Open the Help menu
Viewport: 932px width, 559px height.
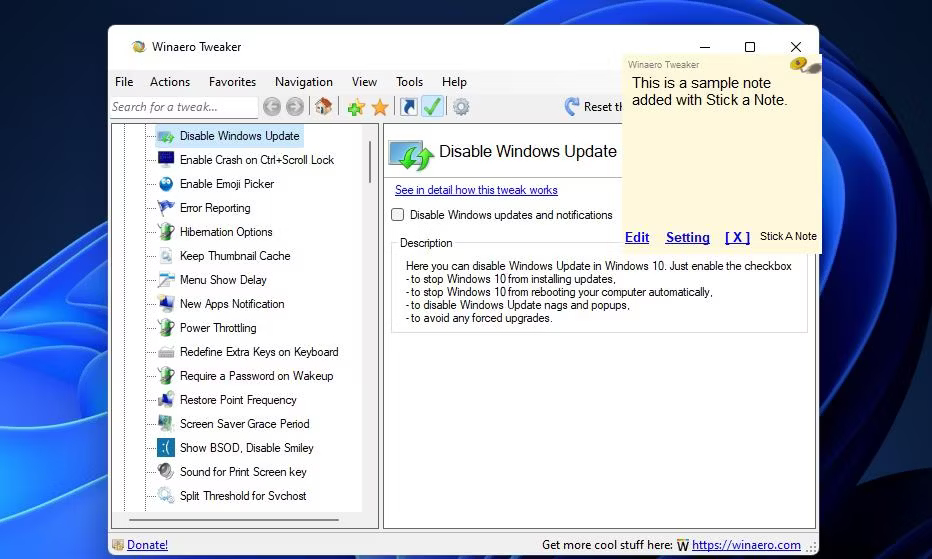click(x=454, y=82)
